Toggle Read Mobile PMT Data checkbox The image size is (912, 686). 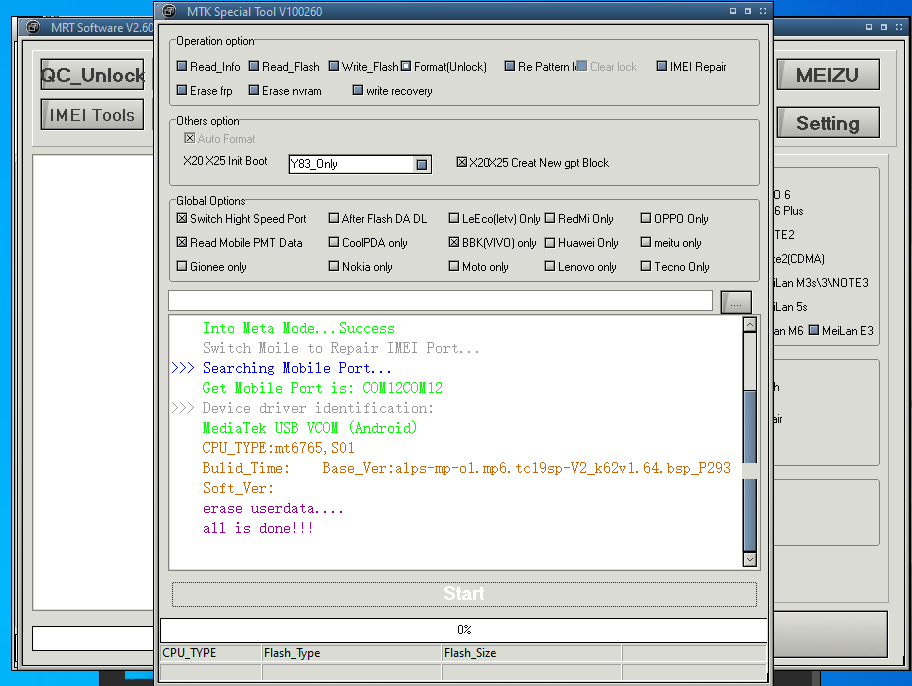click(182, 242)
